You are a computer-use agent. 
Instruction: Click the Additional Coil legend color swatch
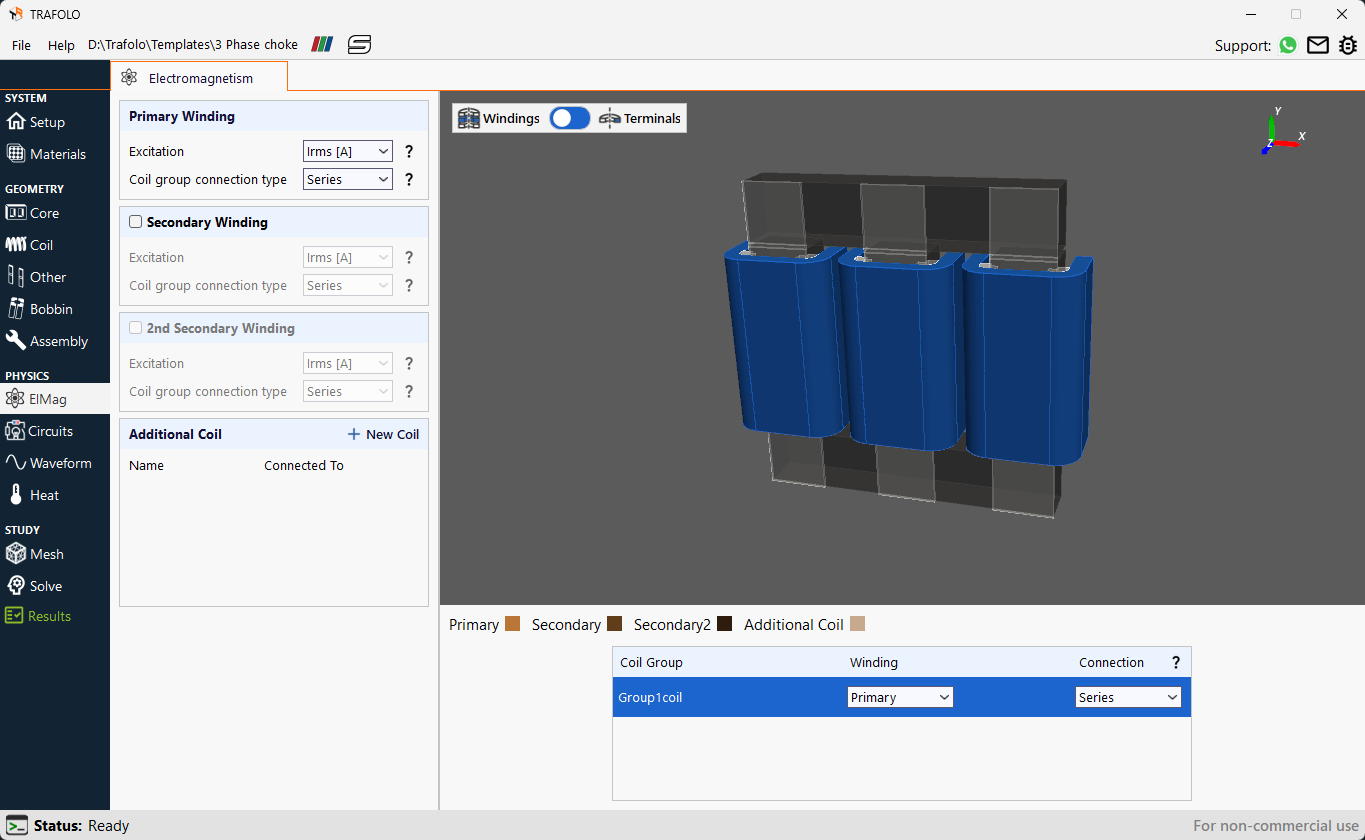[x=857, y=624]
